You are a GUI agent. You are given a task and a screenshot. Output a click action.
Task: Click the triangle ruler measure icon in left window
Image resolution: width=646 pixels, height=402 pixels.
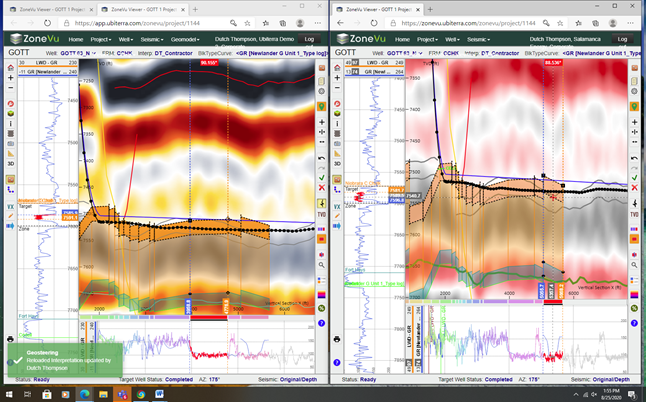coord(11,153)
